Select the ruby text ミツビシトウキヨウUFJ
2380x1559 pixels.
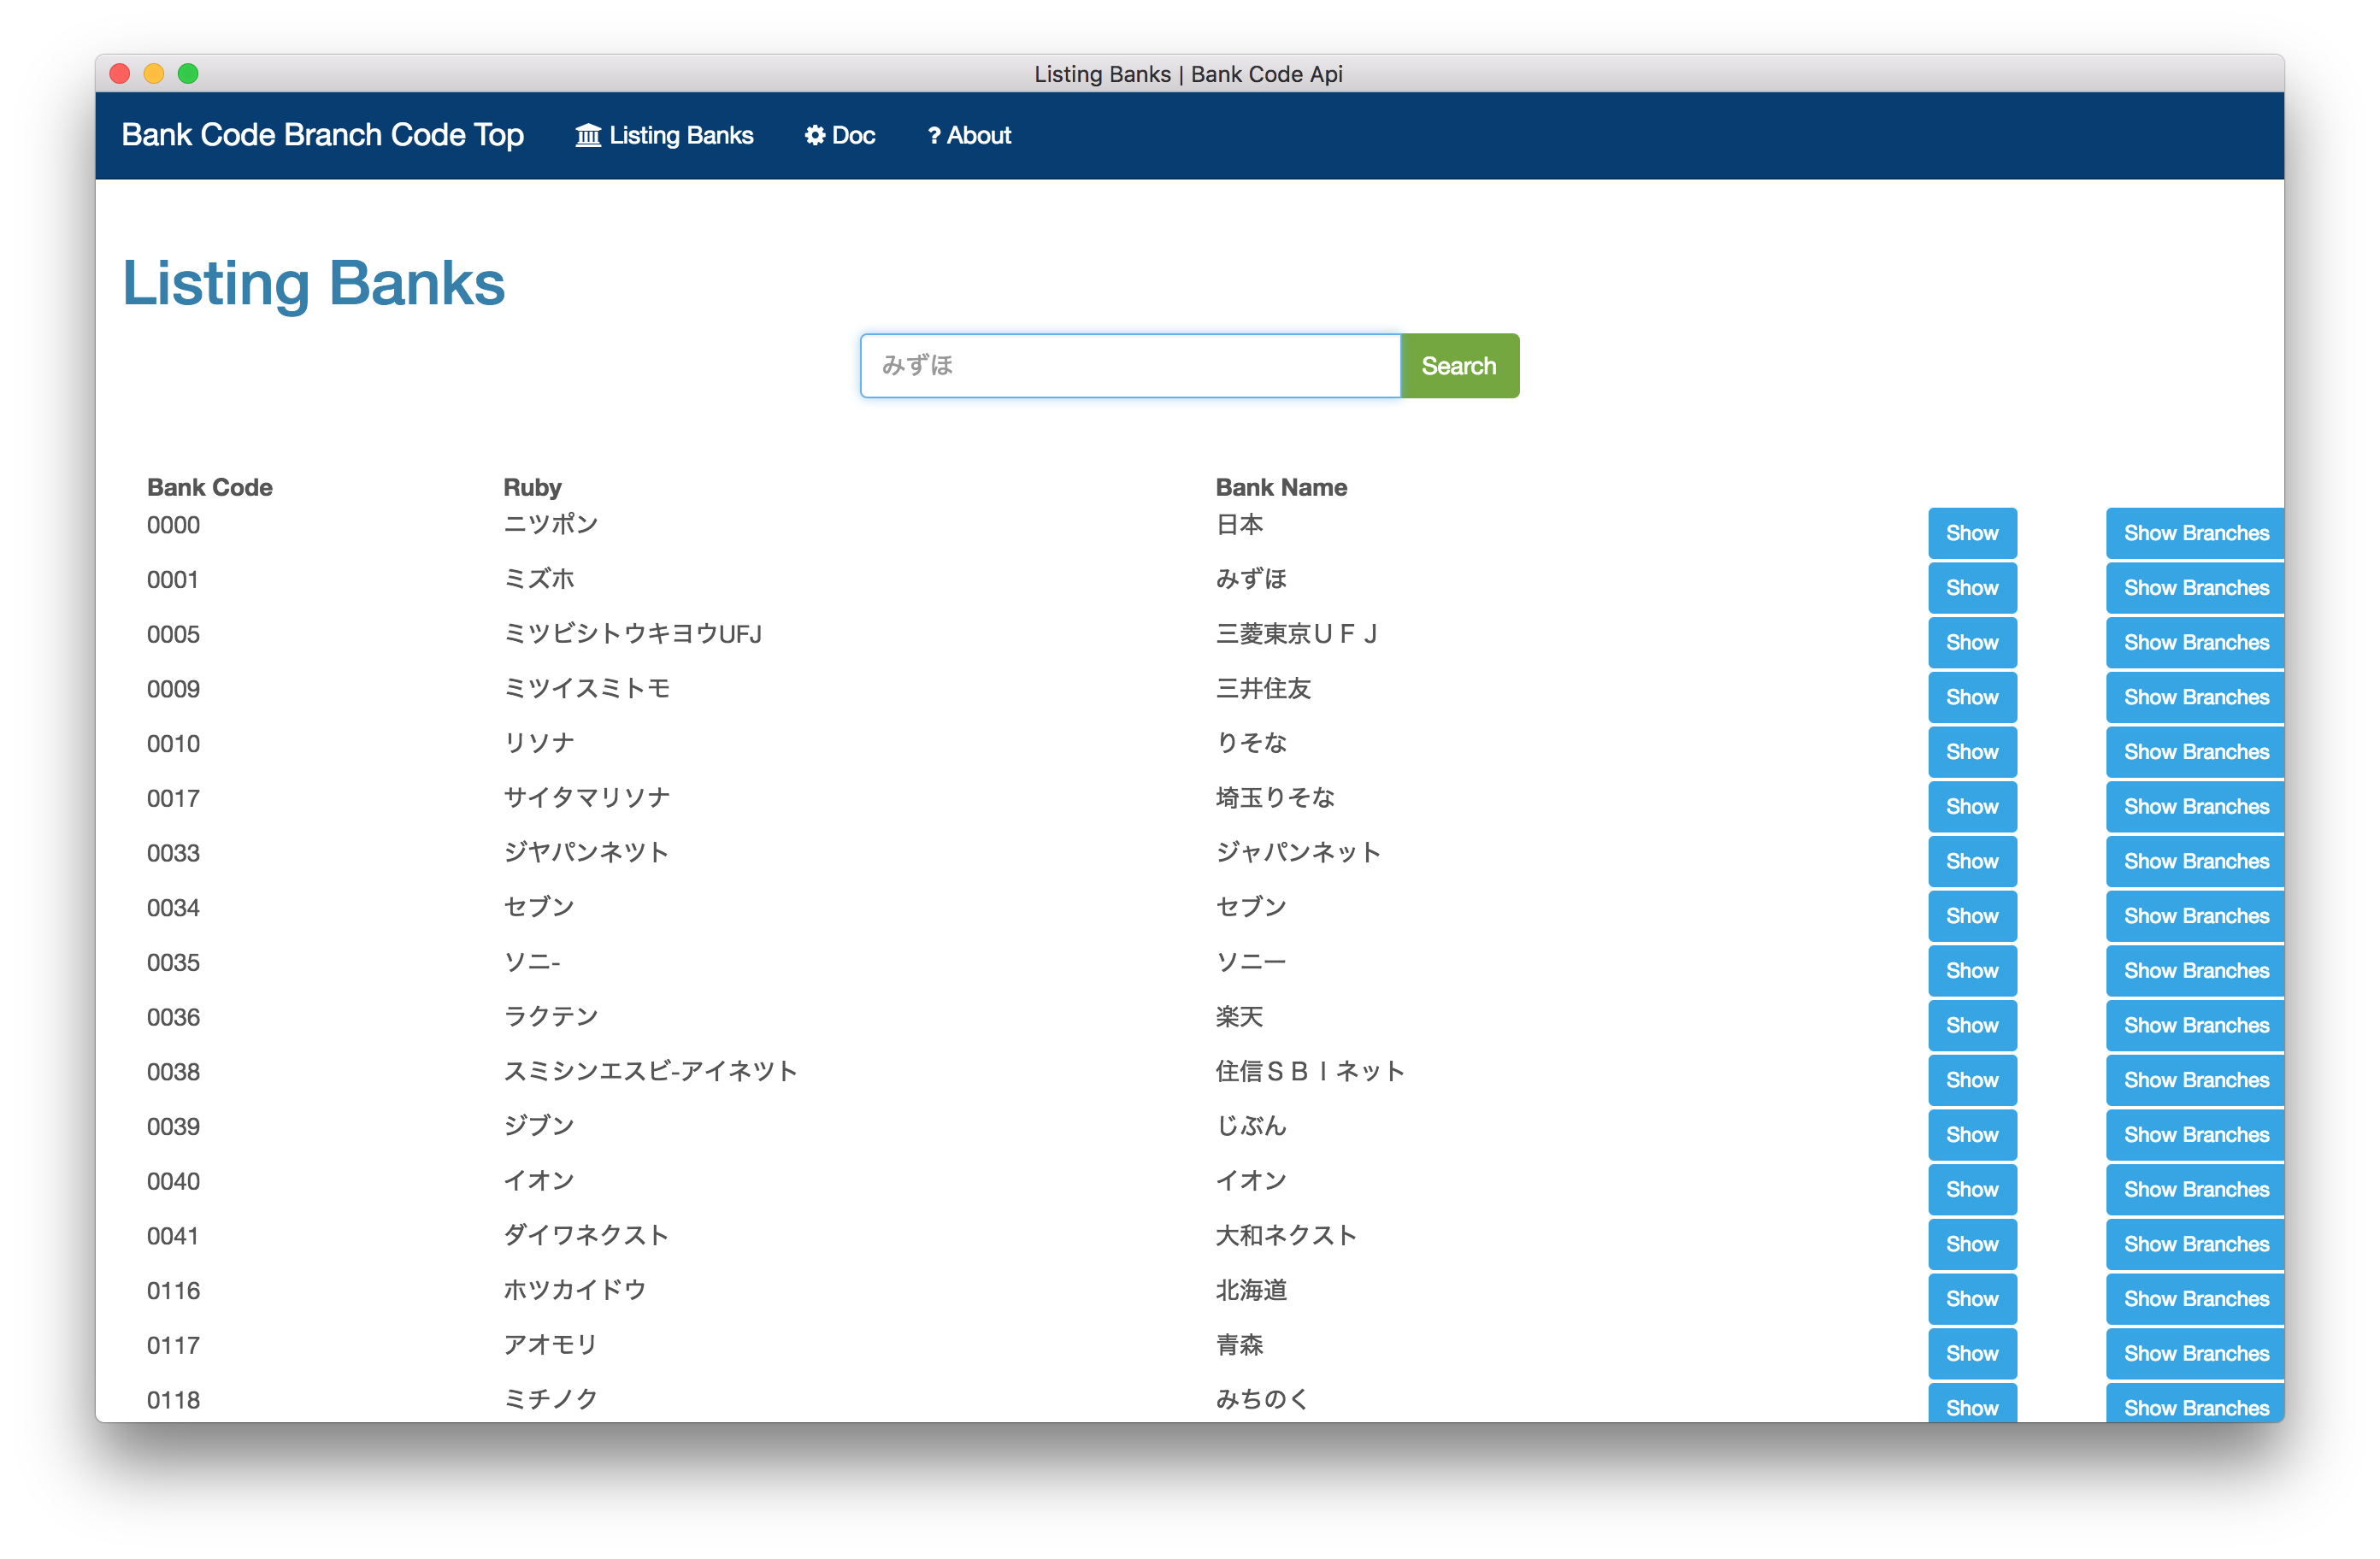tap(632, 634)
